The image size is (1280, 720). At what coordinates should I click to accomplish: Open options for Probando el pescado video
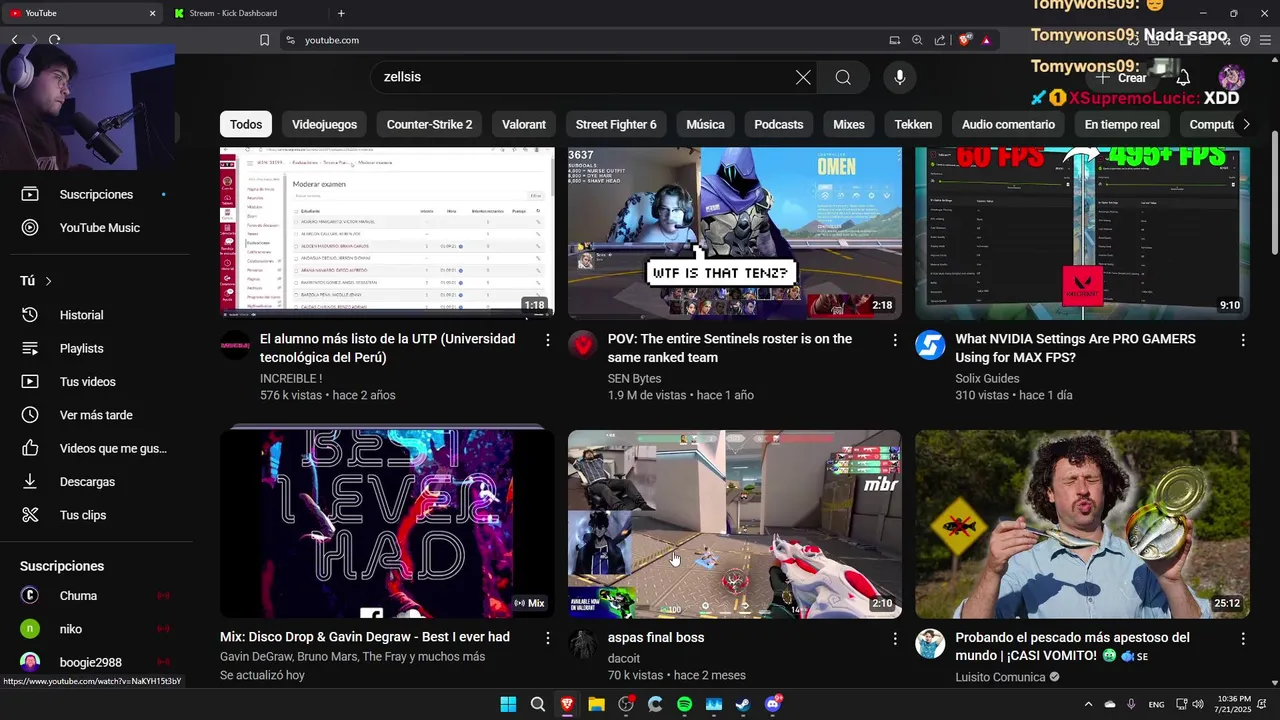point(1243,638)
